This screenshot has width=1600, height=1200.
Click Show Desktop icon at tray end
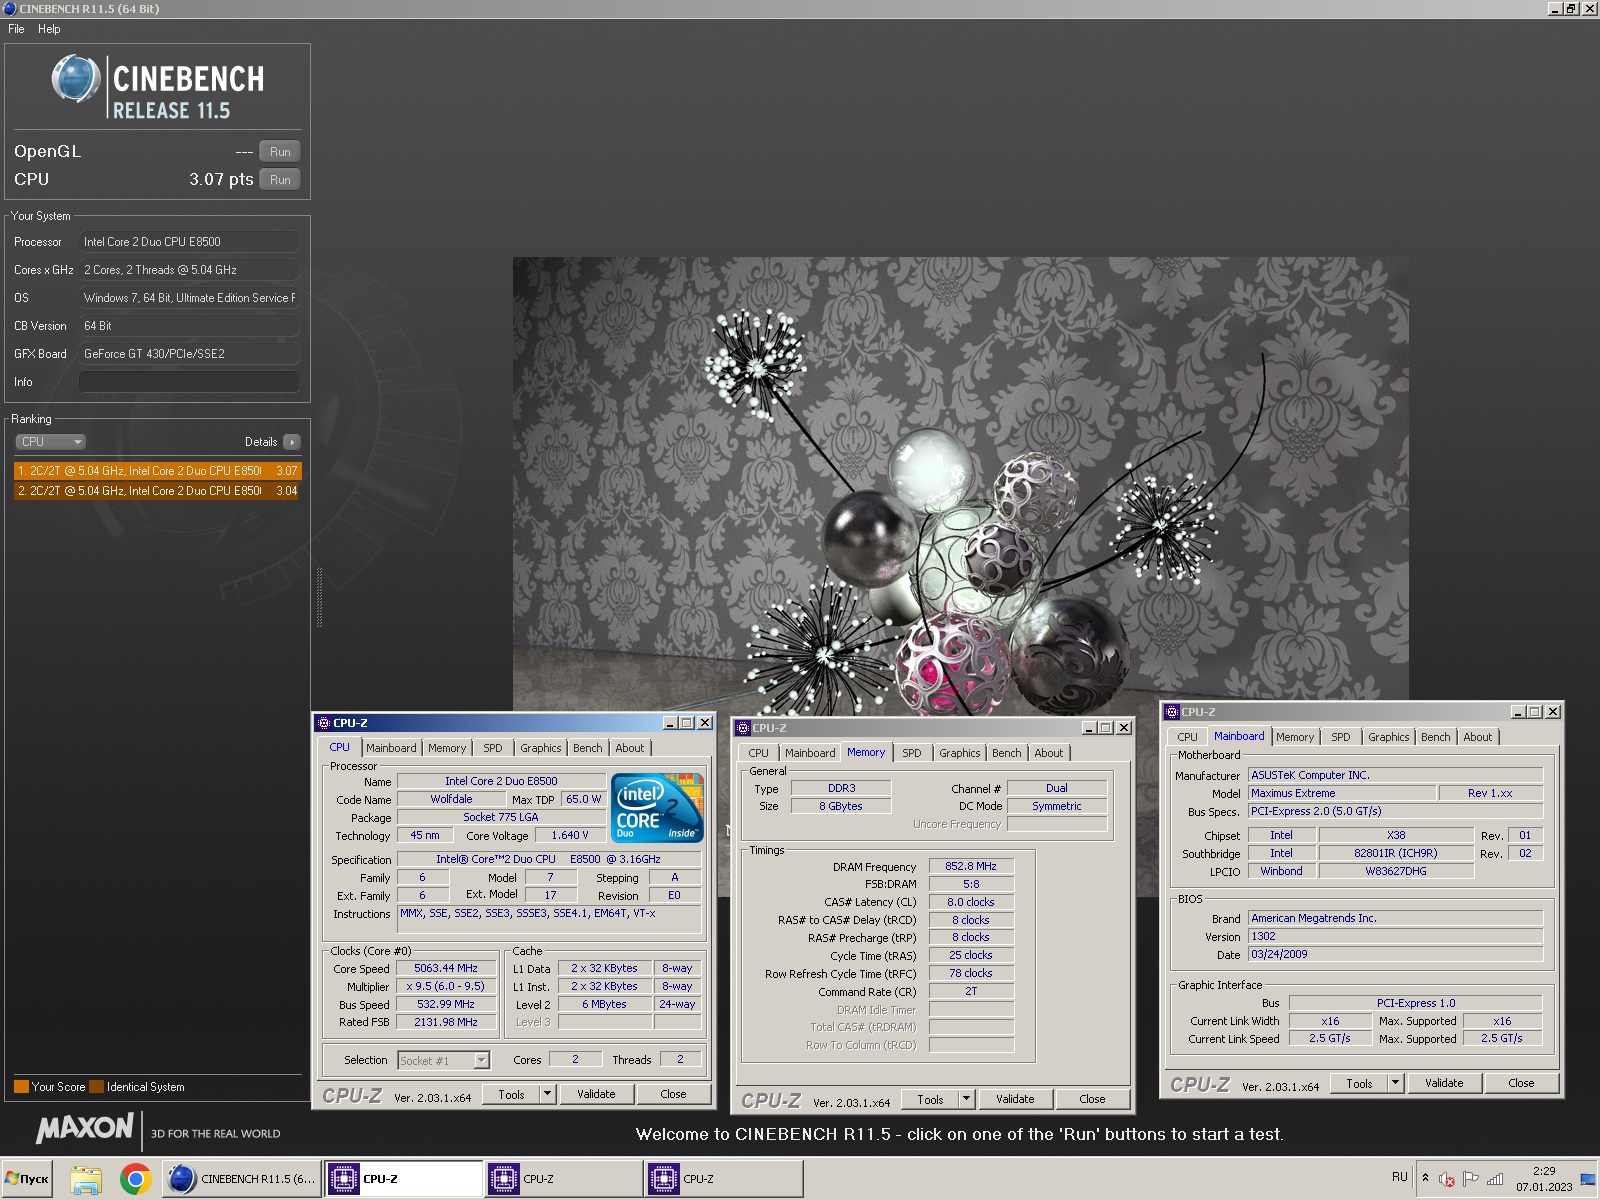tap(1588, 1179)
